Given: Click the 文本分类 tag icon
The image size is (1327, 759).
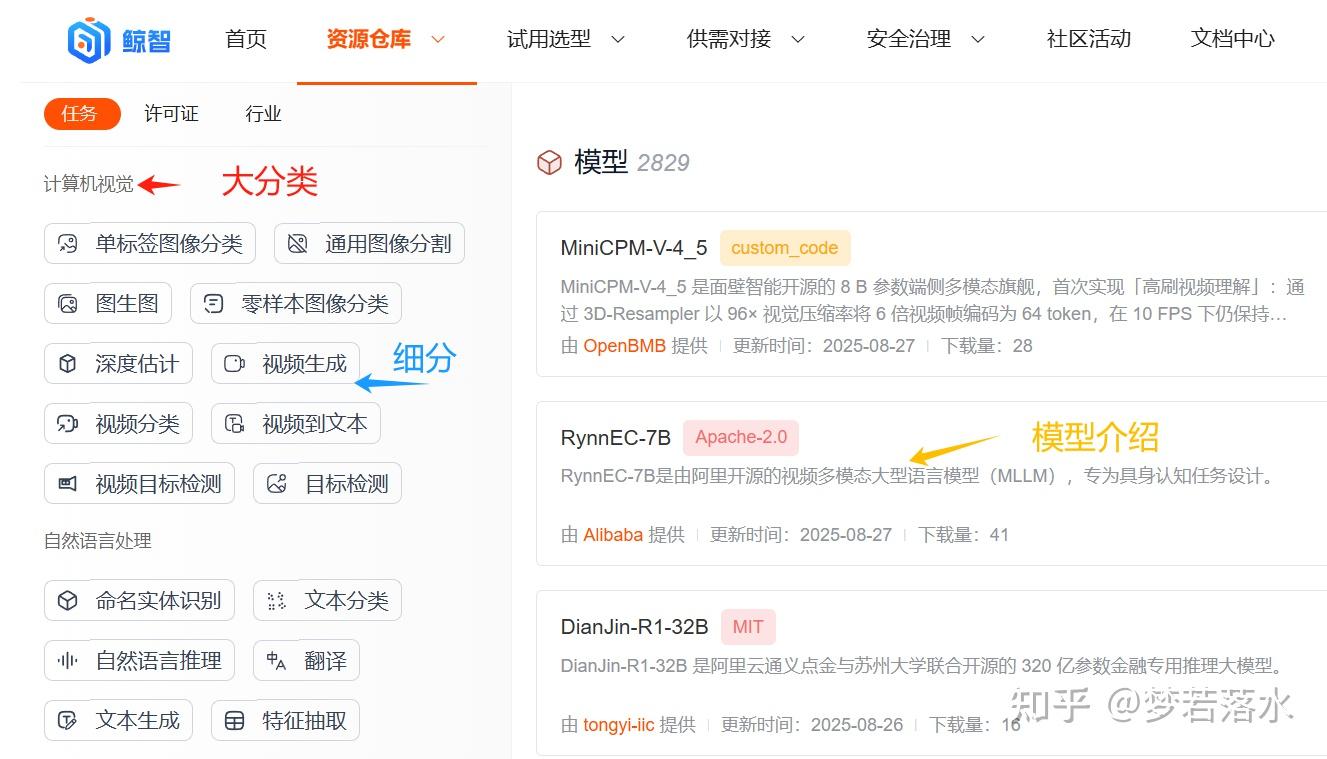Looking at the screenshot, I should pyautogui.click(x=277, y=601).
